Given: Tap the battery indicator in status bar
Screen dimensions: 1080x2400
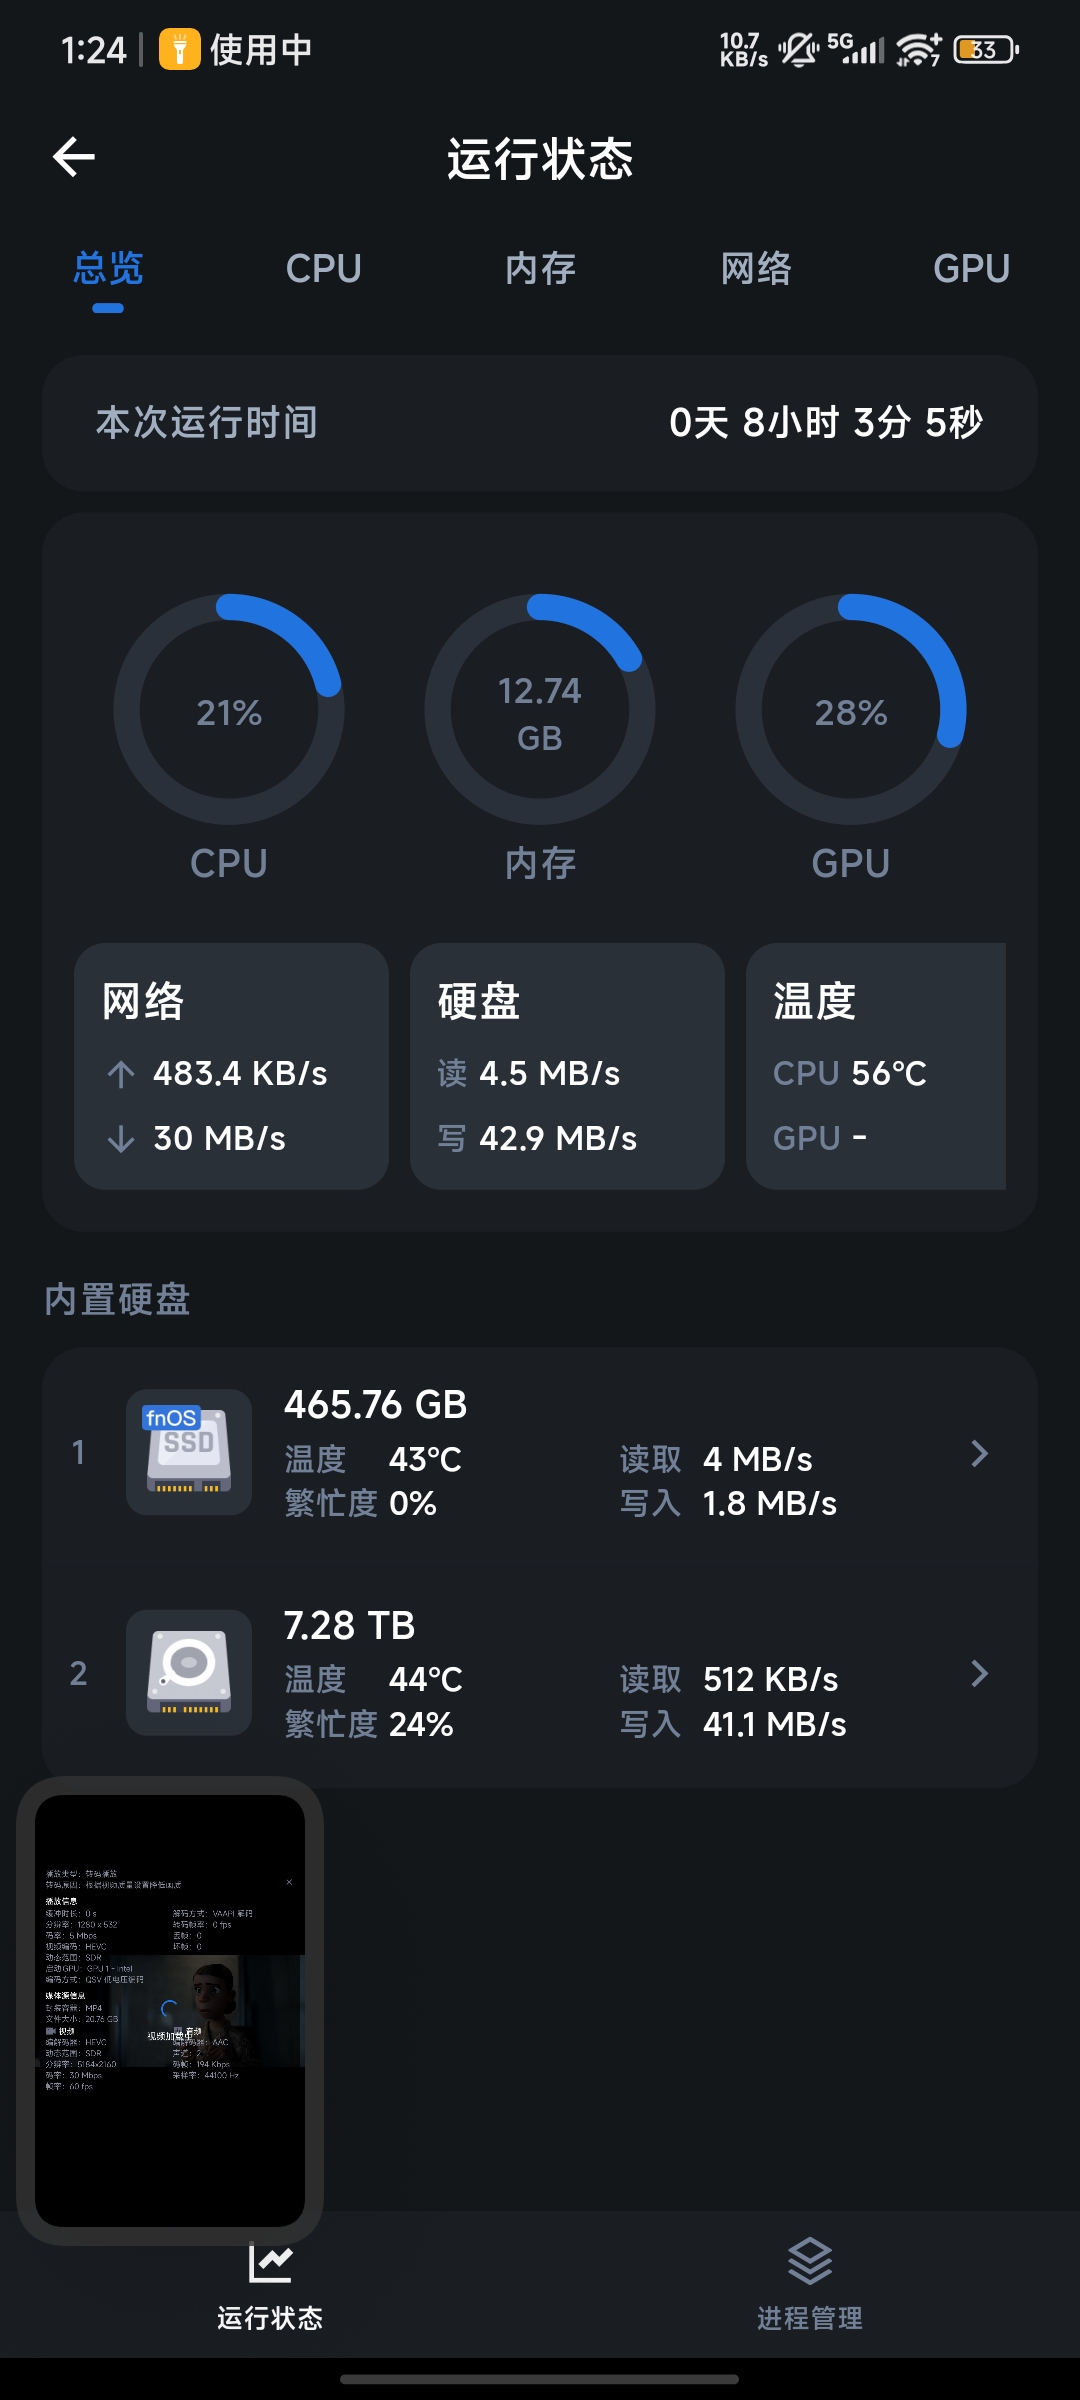Looking at the screenshot, I should 986,49.
